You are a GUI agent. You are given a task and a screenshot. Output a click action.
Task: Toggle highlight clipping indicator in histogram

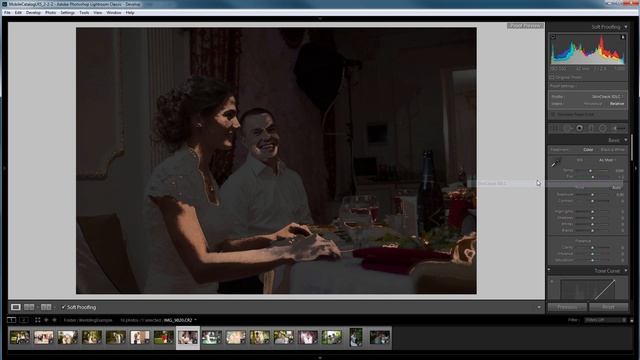point(623,37)
